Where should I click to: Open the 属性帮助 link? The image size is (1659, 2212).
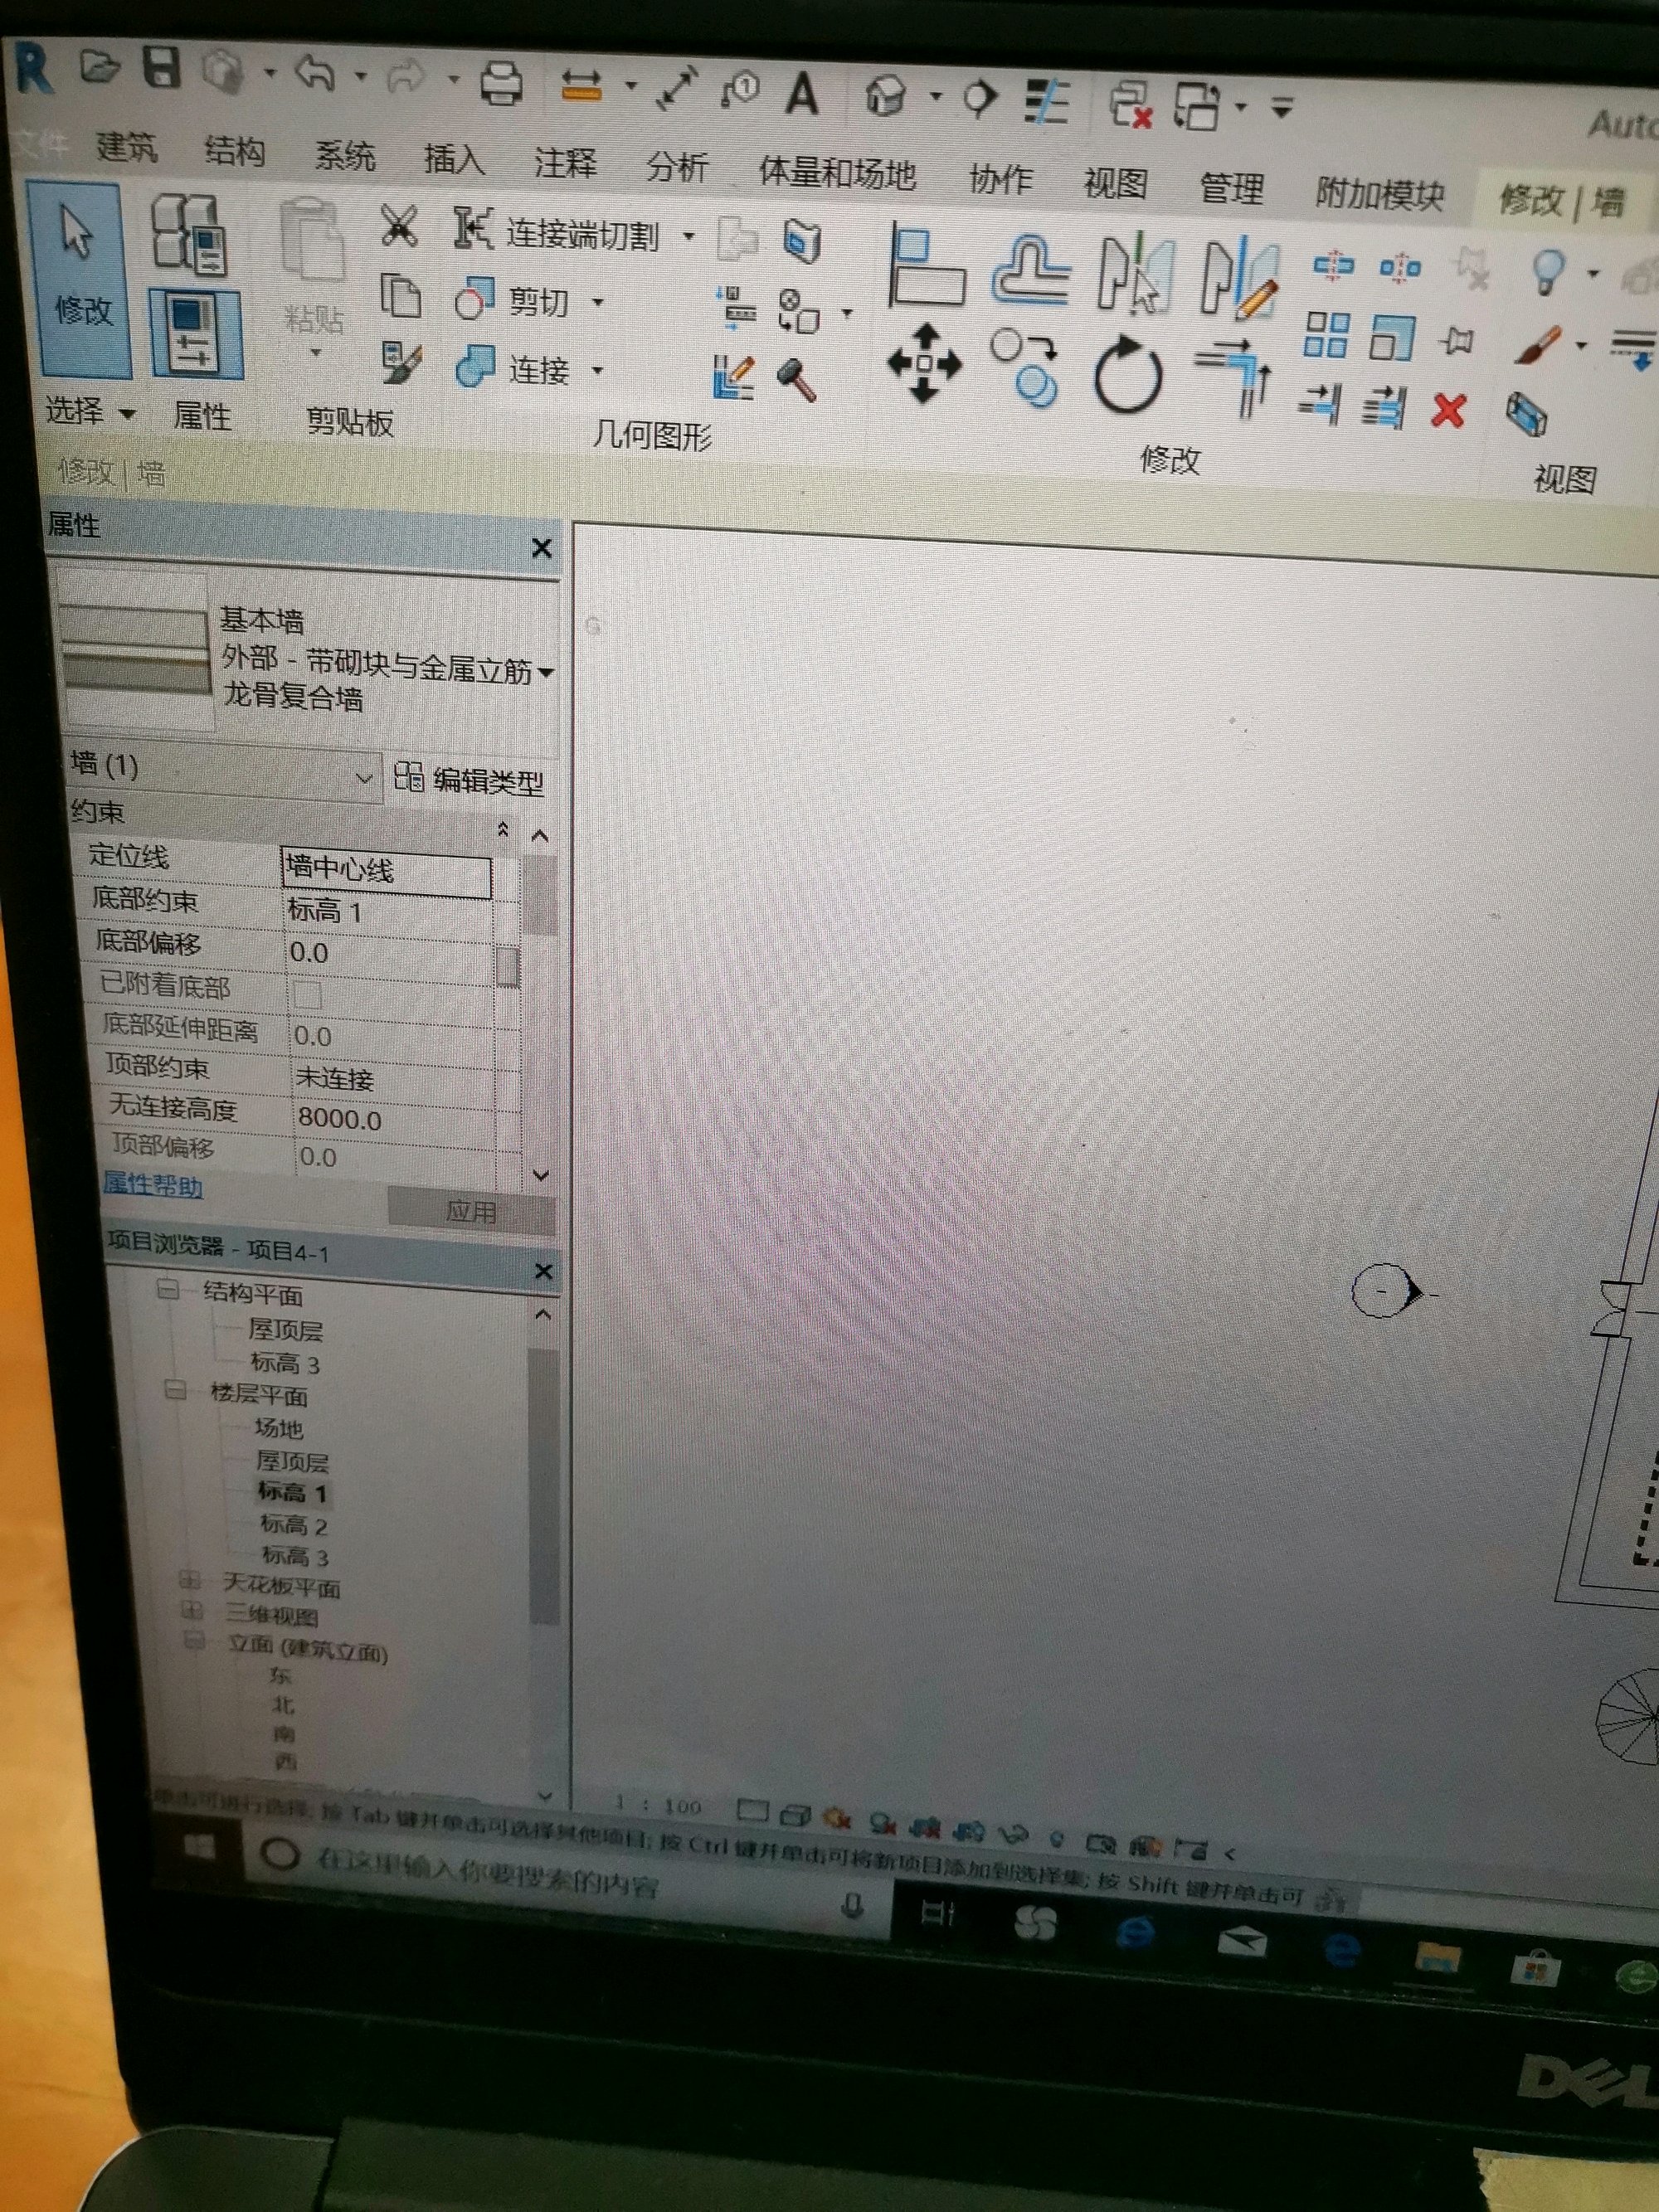pos(153,1185)
